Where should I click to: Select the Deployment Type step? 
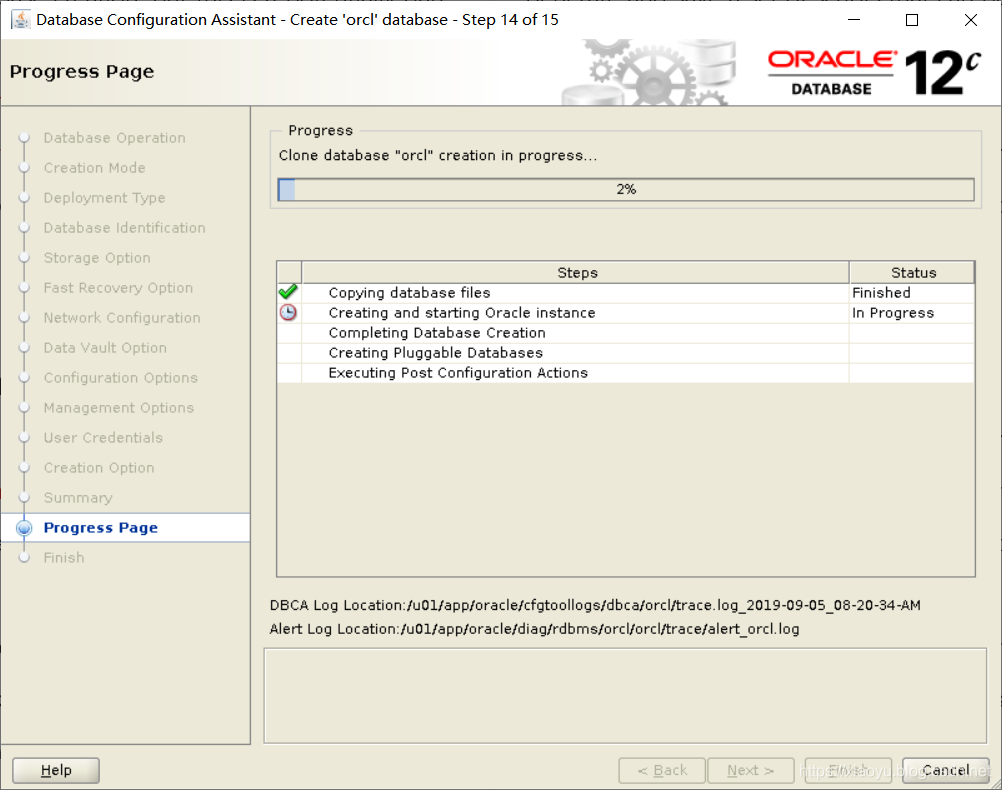coord(104,198)
